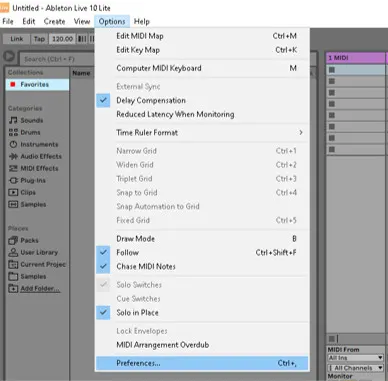The width and height of the screenshot is (388, 381).
Task: Click third clip slot stop button
Action: coord(332,93)
